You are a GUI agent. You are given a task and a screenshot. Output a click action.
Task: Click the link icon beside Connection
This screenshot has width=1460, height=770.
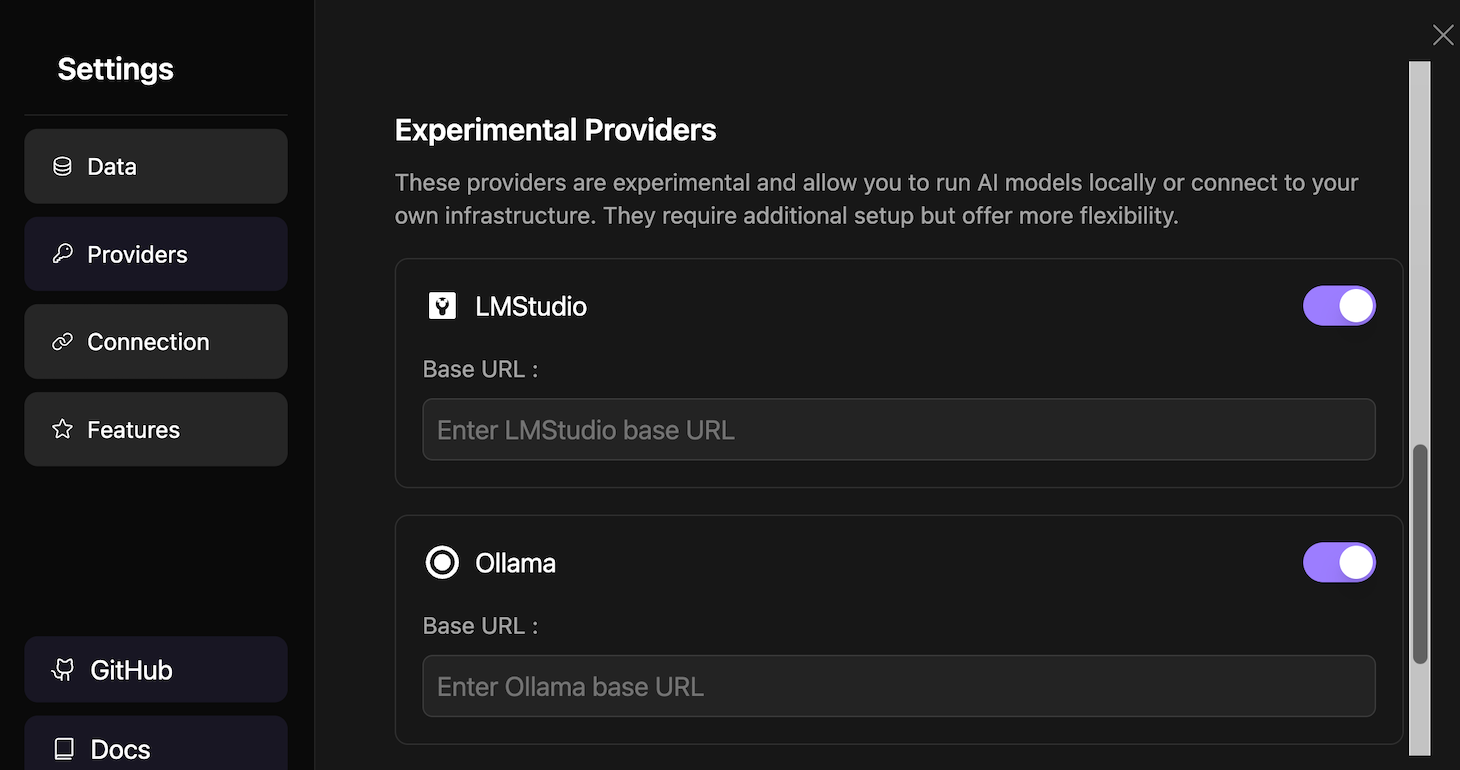click(62, 342)
